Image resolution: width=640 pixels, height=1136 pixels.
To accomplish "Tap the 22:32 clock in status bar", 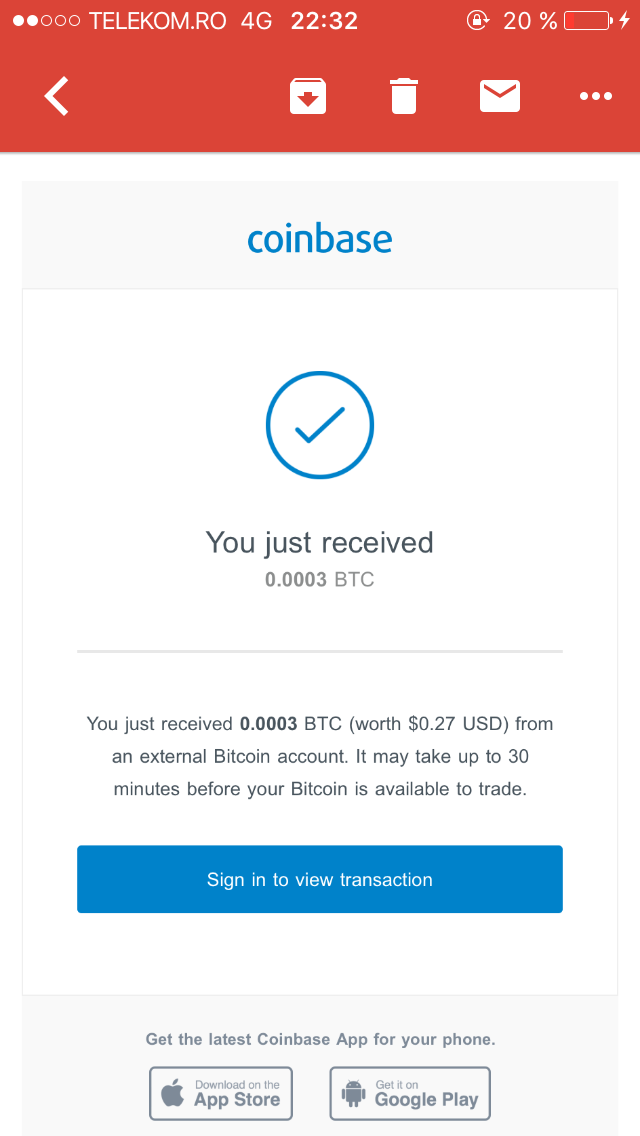I will 325,21.
